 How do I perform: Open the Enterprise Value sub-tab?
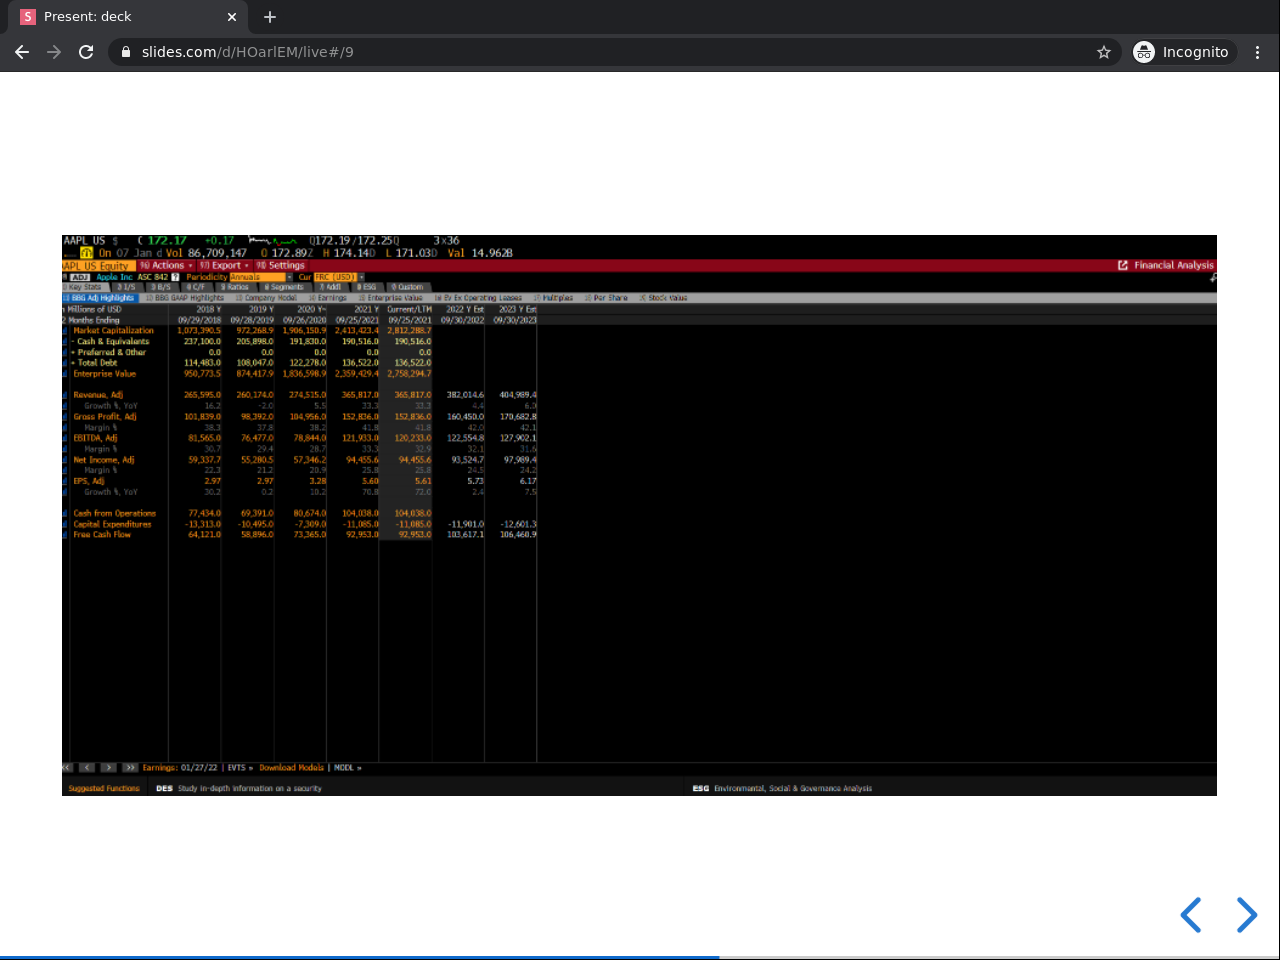(391, 298)
